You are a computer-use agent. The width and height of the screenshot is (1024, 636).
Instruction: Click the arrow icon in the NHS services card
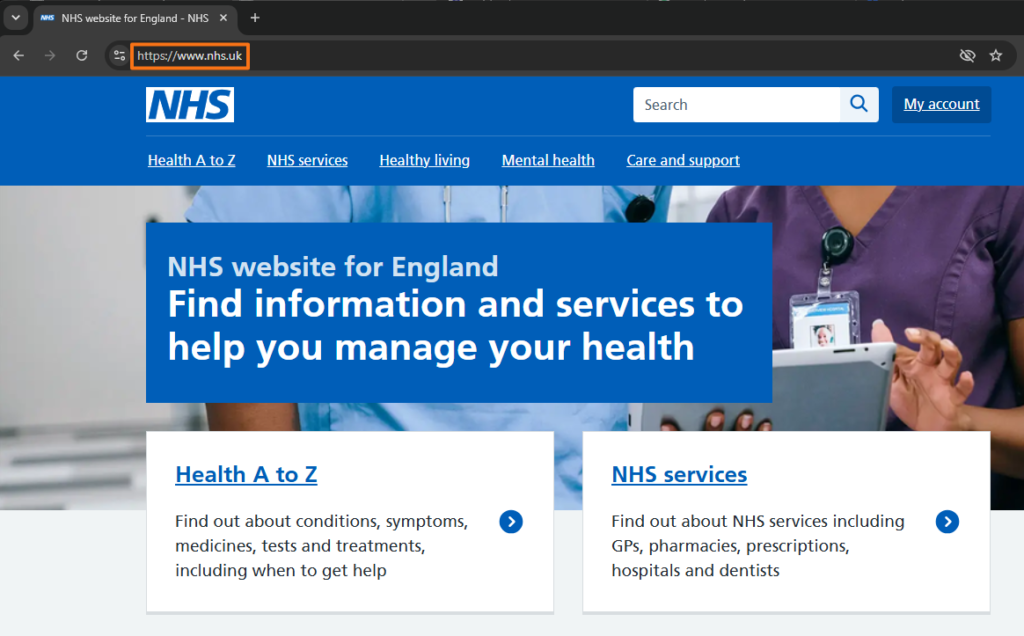(948, 522)
